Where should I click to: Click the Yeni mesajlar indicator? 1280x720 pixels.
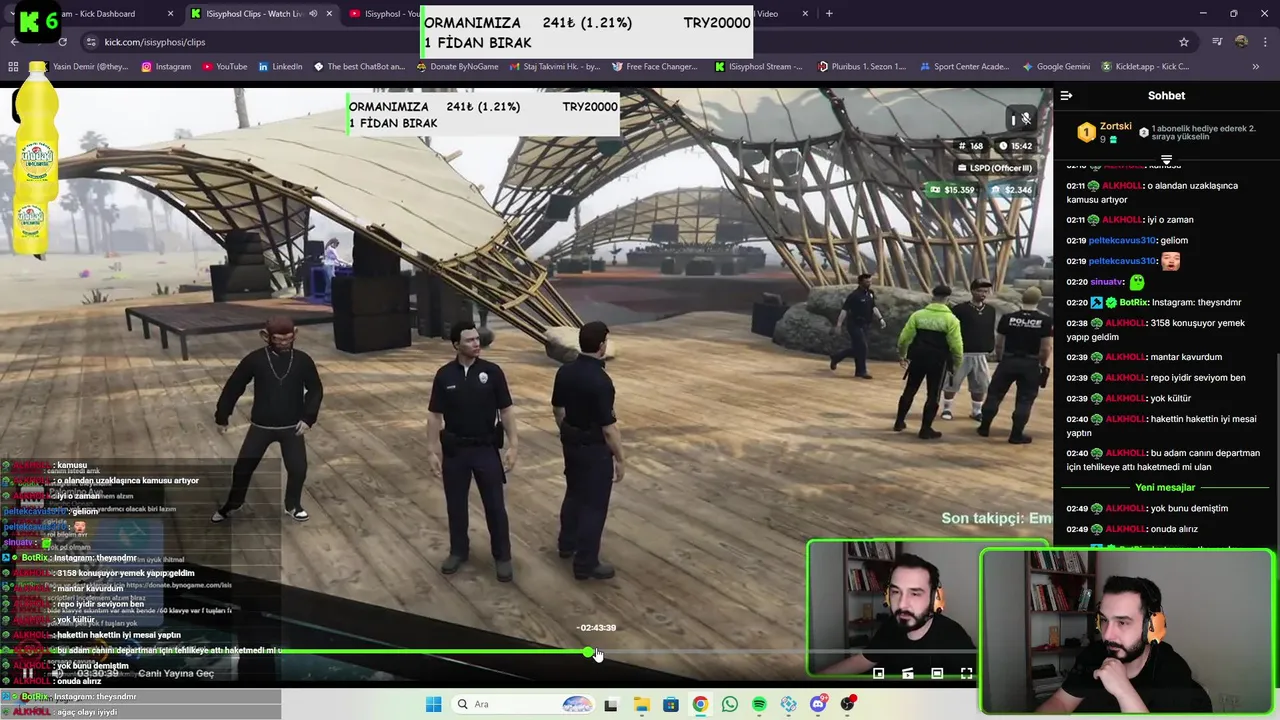[x=1165, y=488]
